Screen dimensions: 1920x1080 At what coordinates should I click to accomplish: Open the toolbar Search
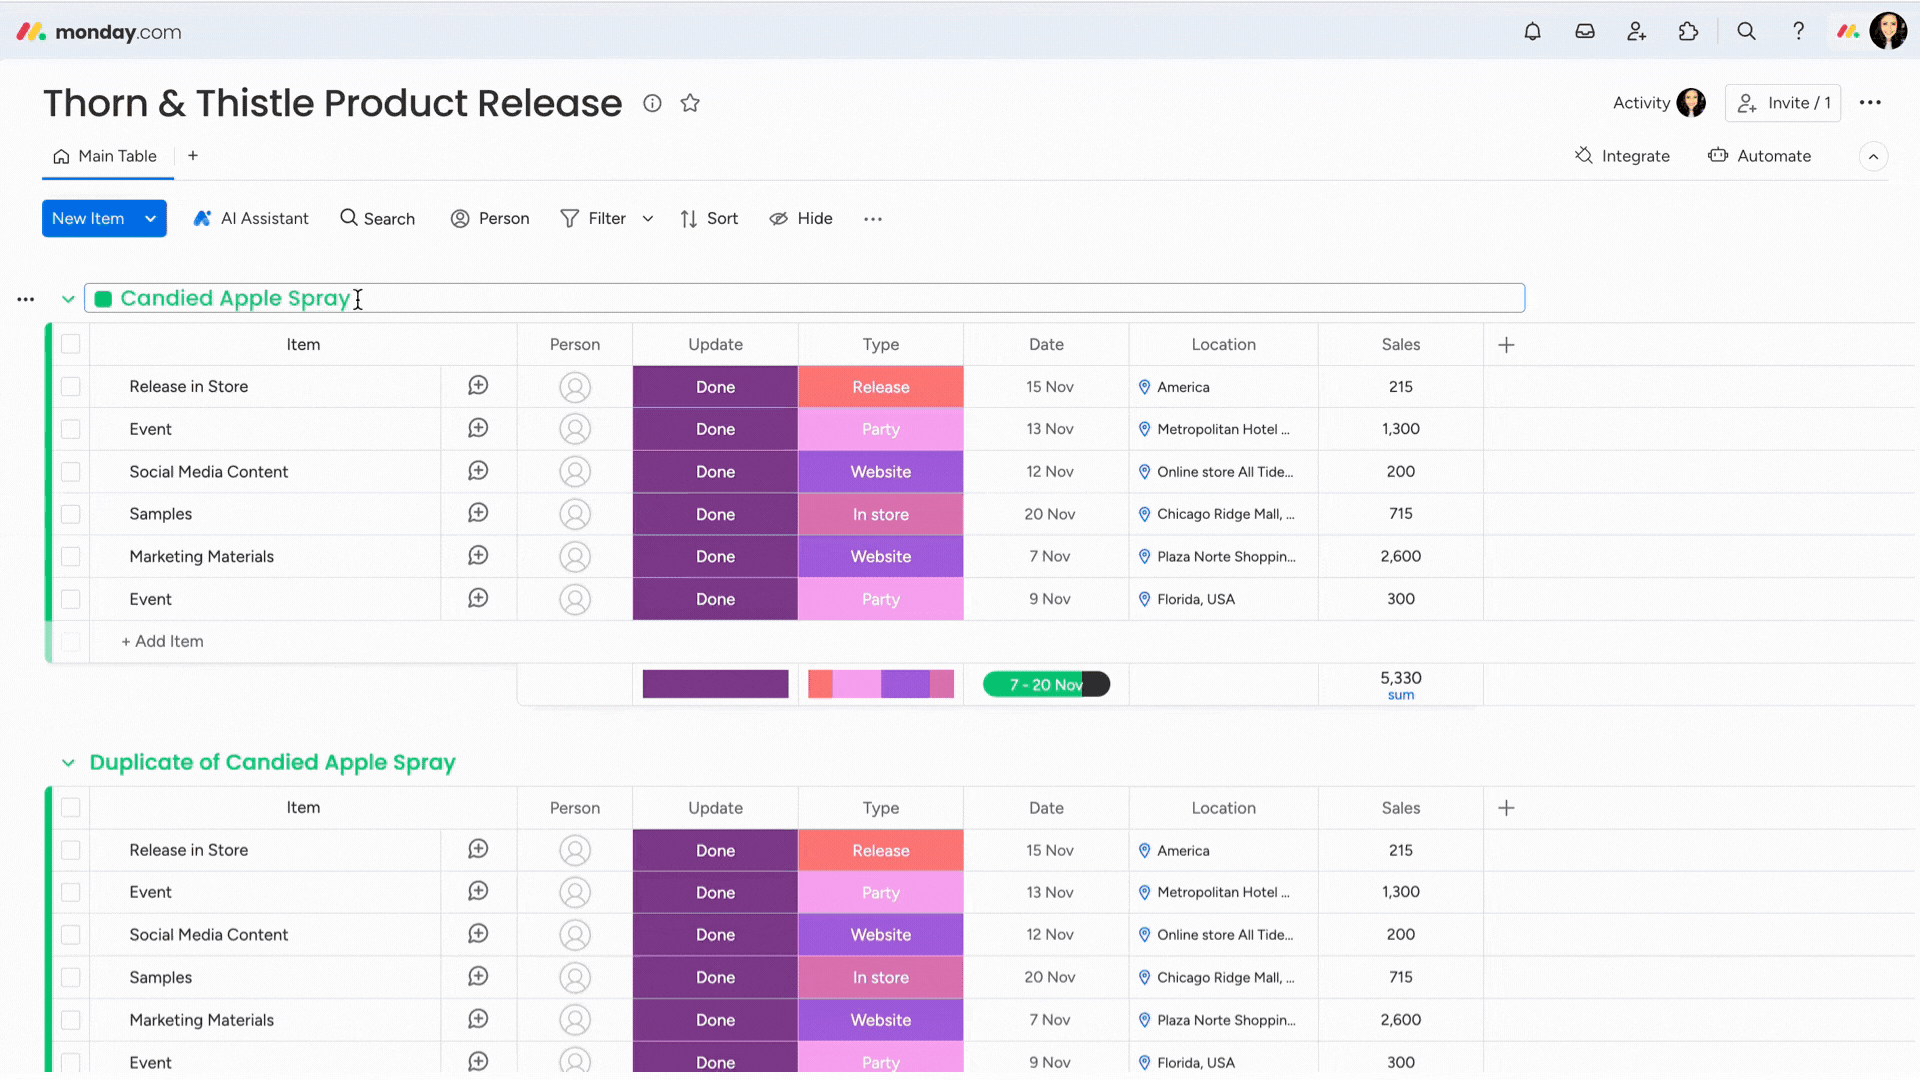pyautogui.click(x=377, y=219)
